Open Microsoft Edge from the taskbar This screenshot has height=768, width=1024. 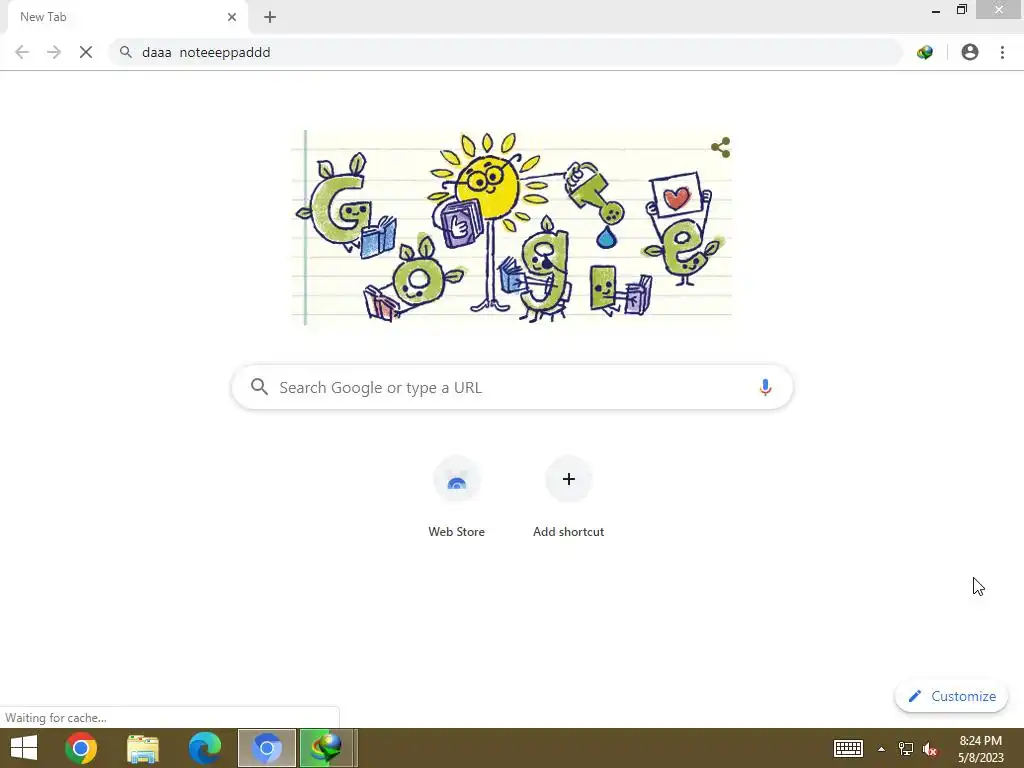pos(204,748)
